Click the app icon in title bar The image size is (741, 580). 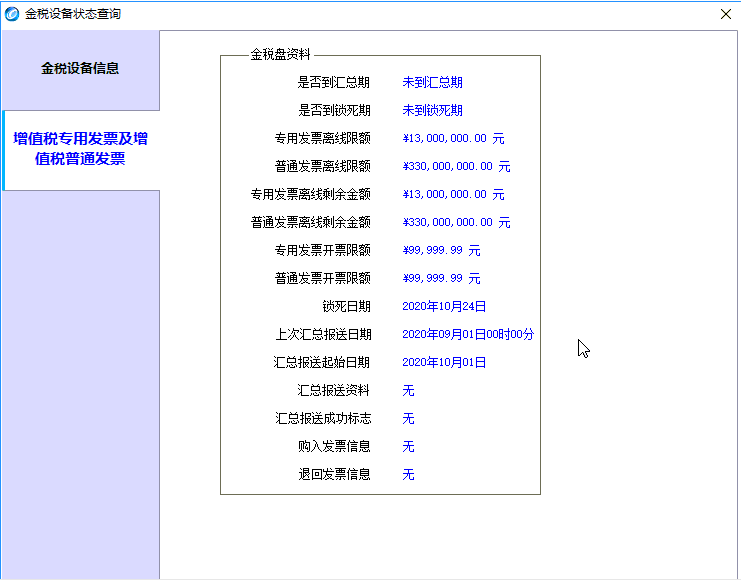[12, 14]
